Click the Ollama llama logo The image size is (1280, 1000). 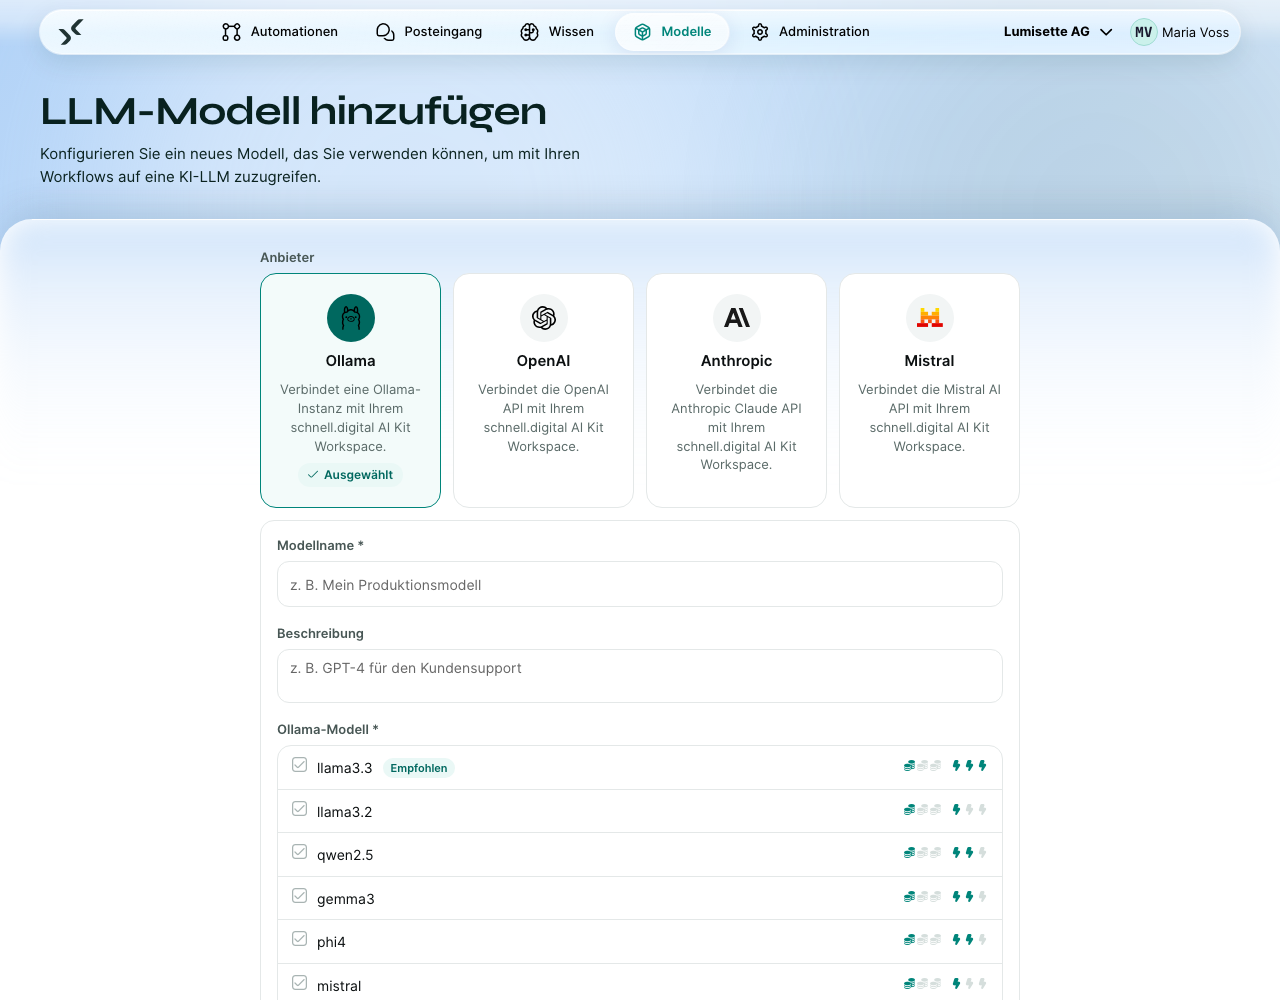click(351, 318)
